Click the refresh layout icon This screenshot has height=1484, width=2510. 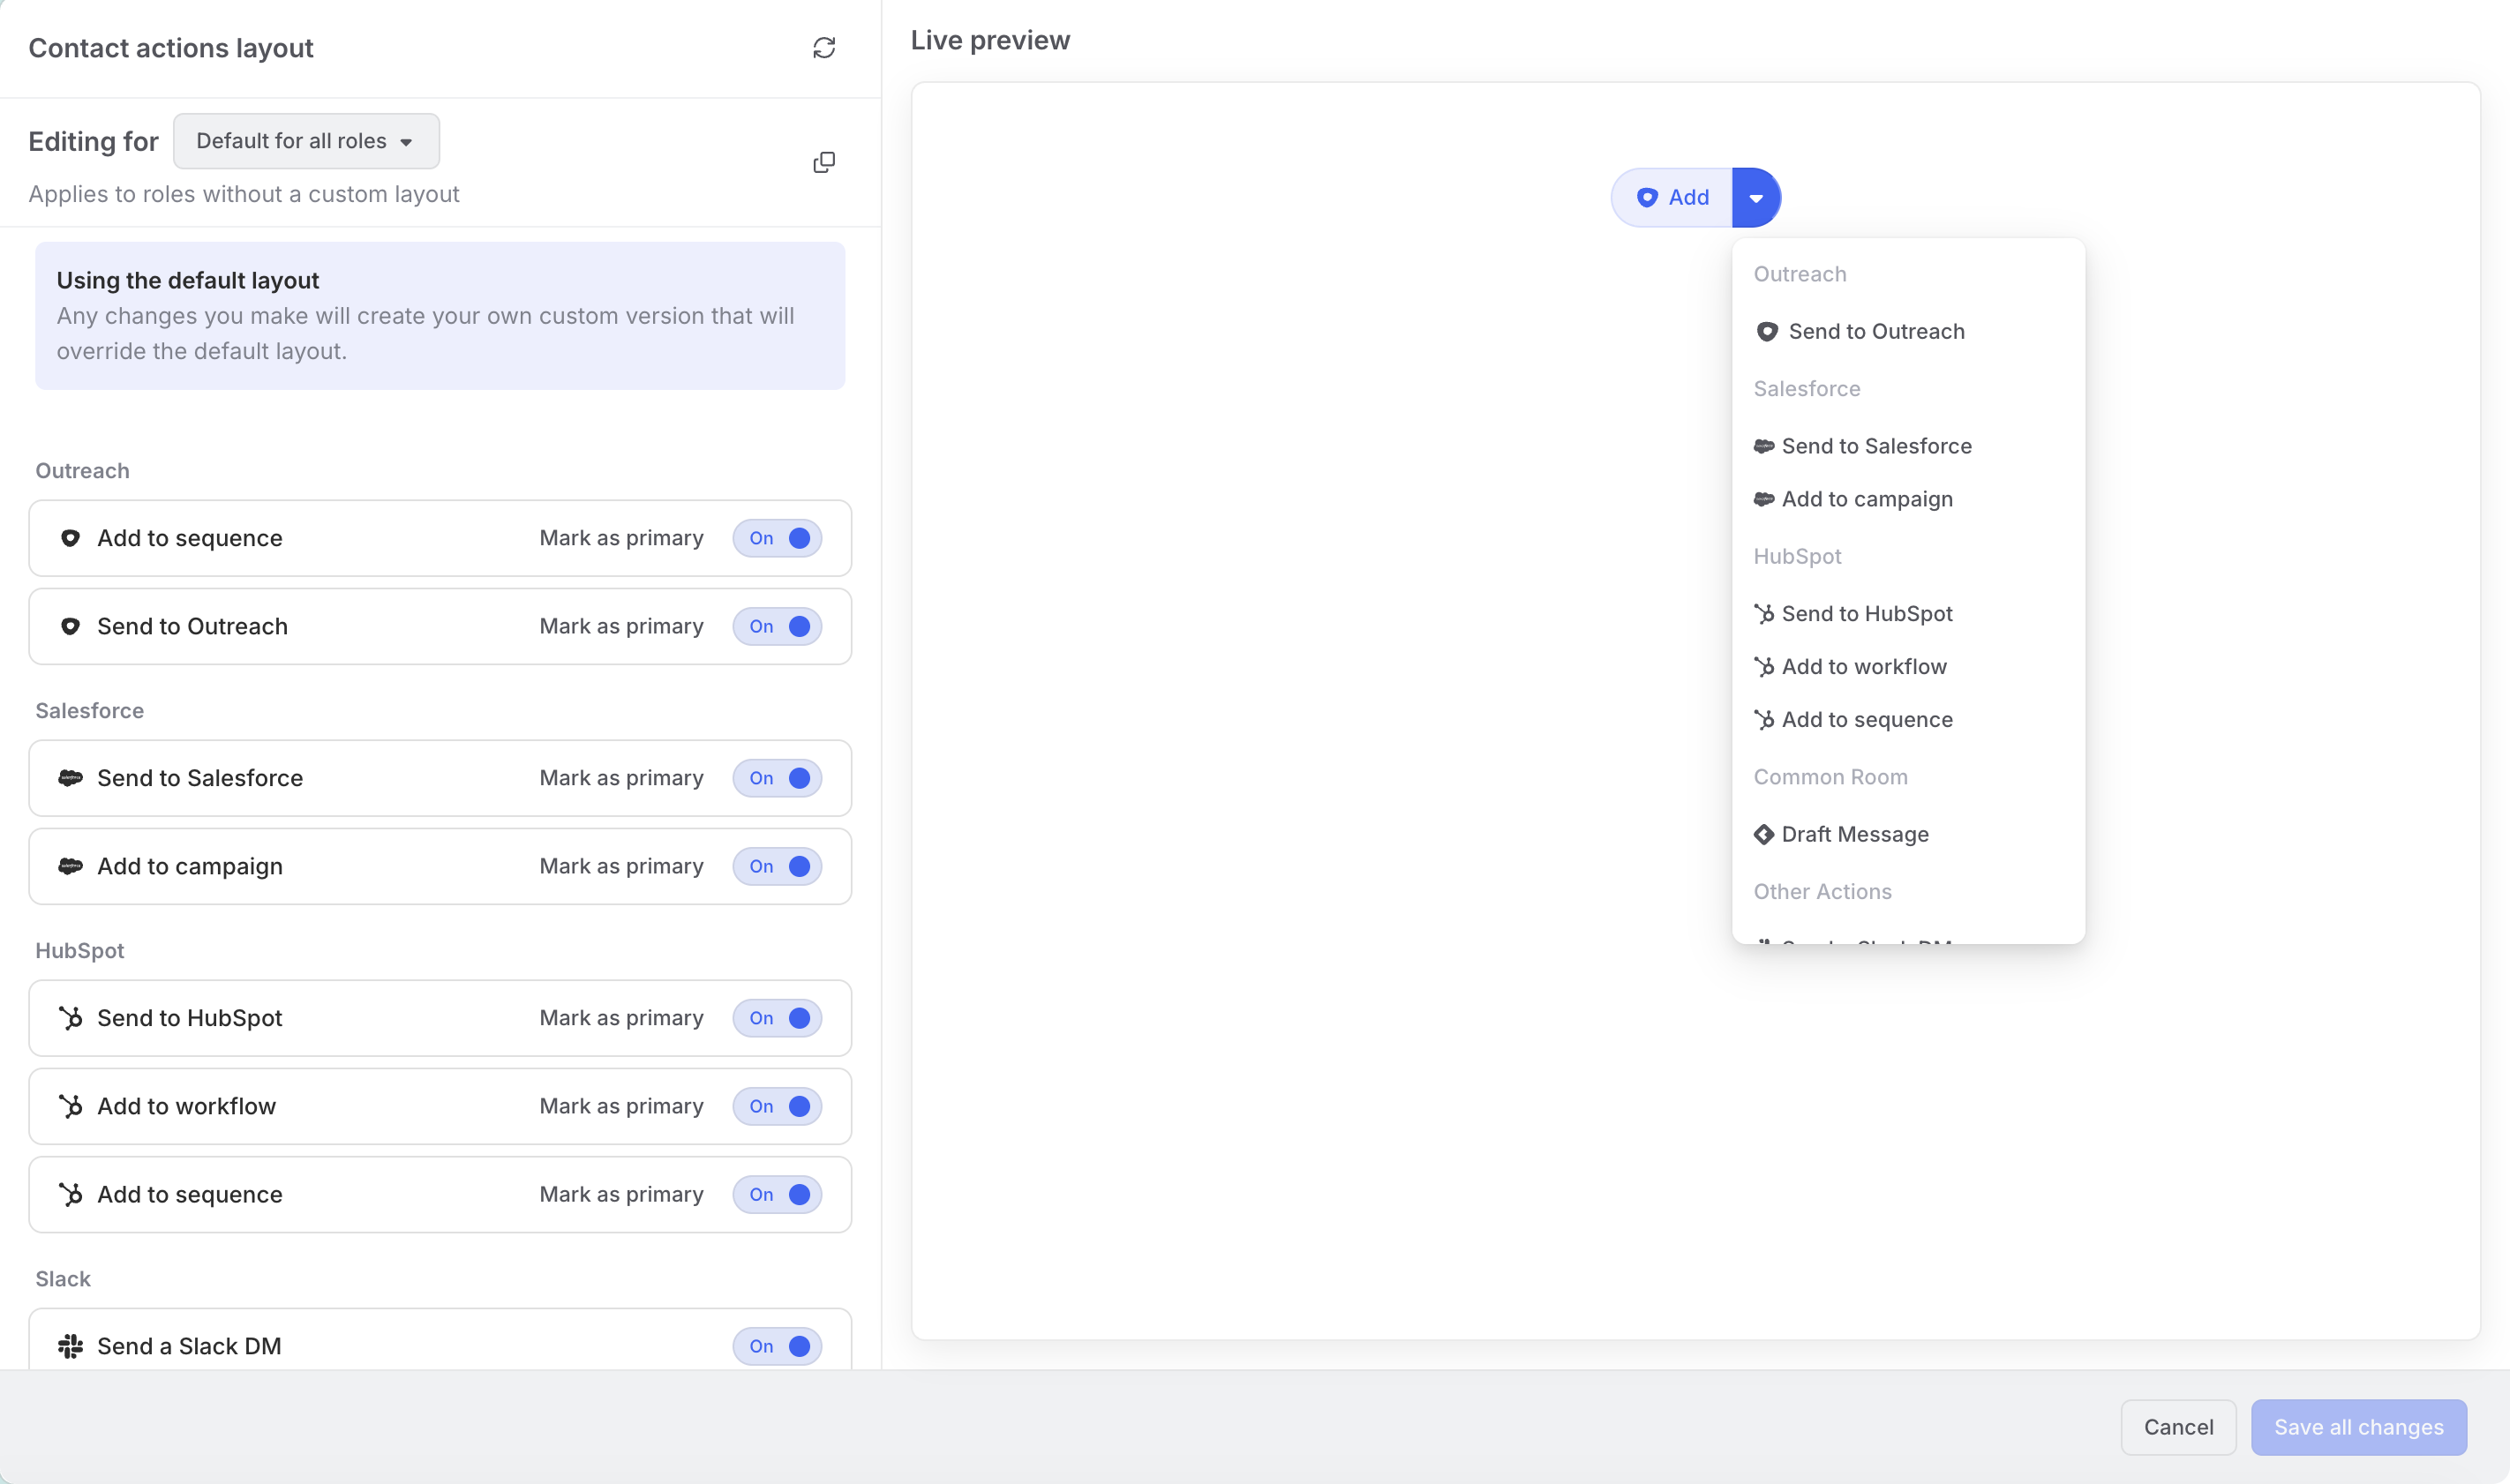click(823, 48)
